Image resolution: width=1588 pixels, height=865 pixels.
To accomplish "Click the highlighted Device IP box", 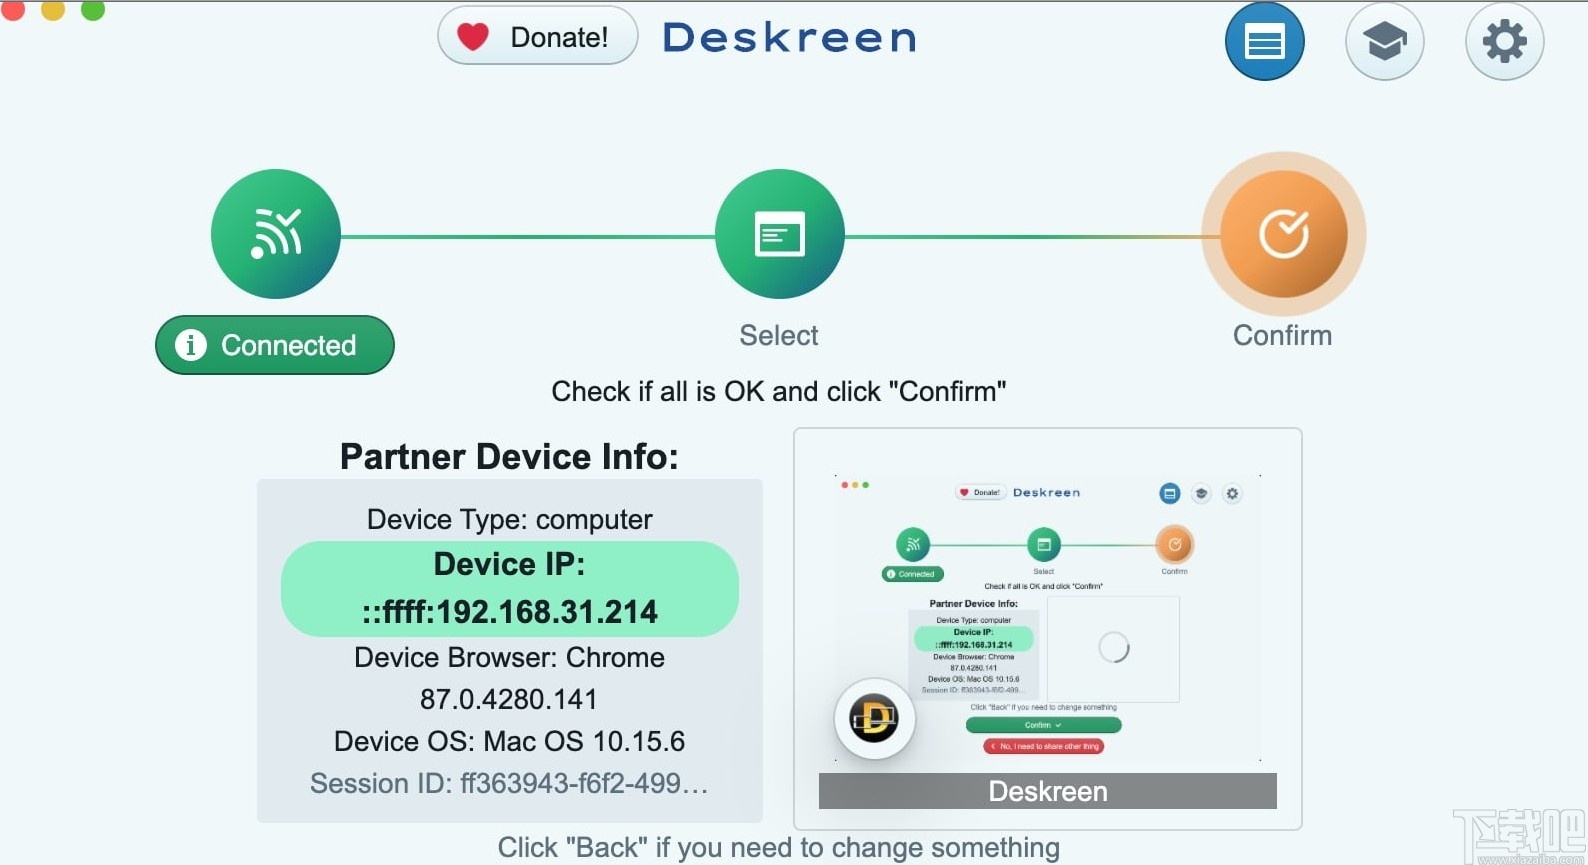I will click(510, 589).
